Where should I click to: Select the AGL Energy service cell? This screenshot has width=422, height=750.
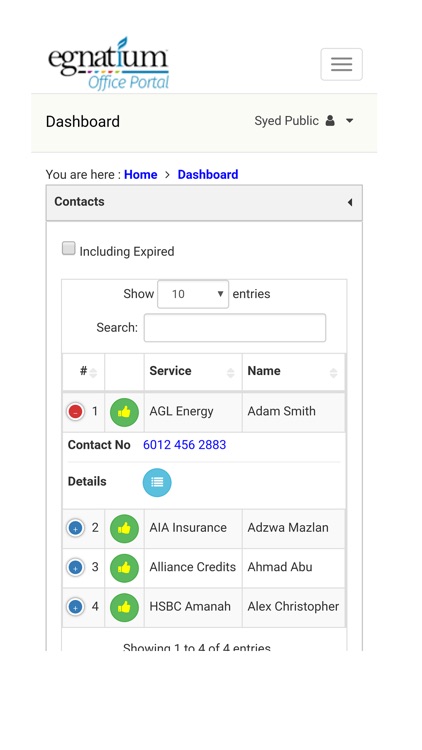tap(193, 412)
